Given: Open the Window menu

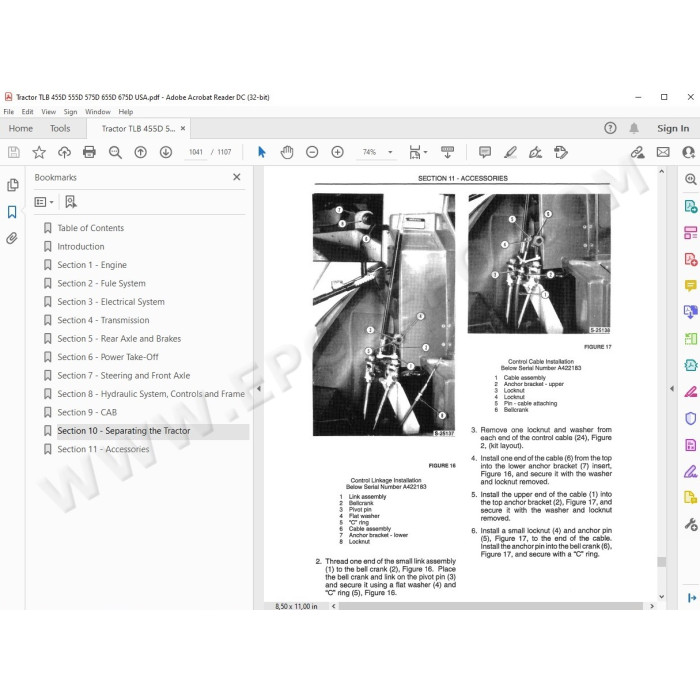Looking at the screenshot, I should (98, 112).
